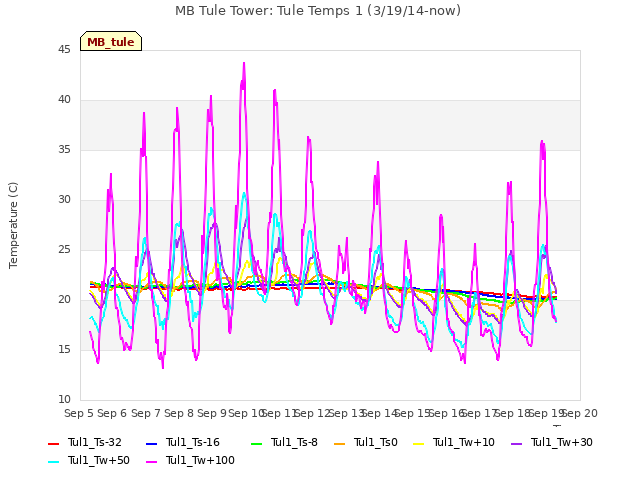Click the 30 y-axis tick label
Viewport: 640px width, 480px height.
pyautogui.click(x=64, y=200)
